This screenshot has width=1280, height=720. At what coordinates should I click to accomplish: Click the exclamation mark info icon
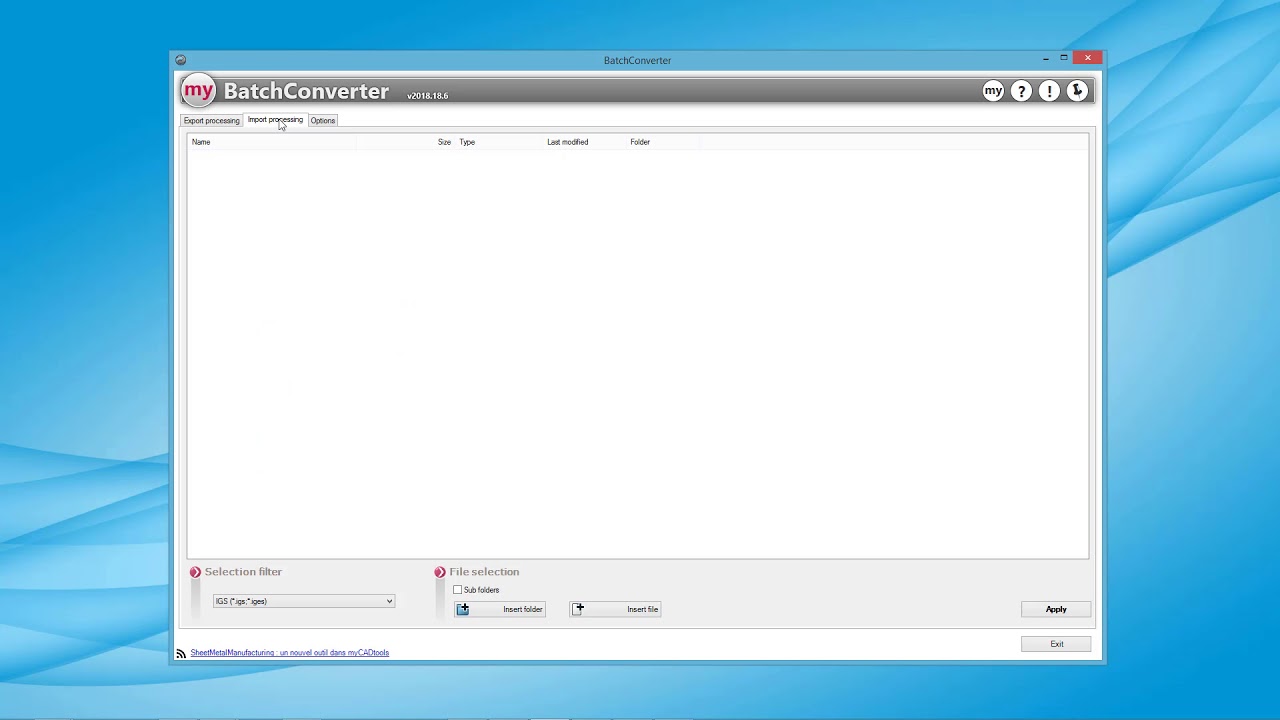1049,91
